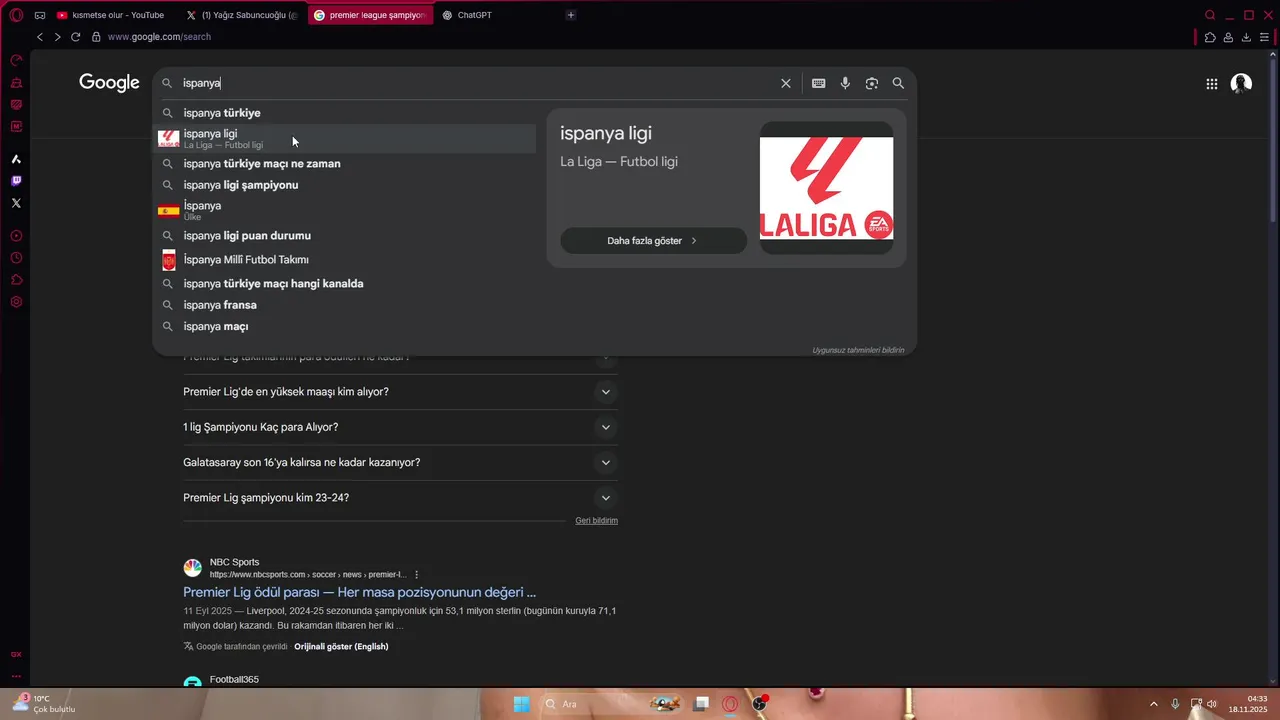Expand '1 lig Şampiyonu Kaç para Alıyor?'
The width and height of the screenshot is (1280, 720).
click(606, 427)
